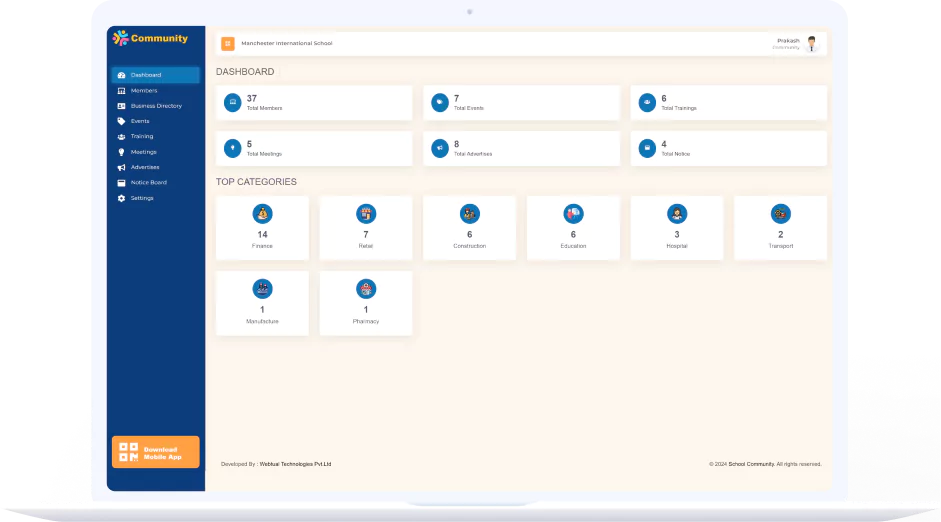This screenshot has height=522, width=941.
Task: Open the Dashboard menu item
Action: pyautogui.click(x=155, y=75)
